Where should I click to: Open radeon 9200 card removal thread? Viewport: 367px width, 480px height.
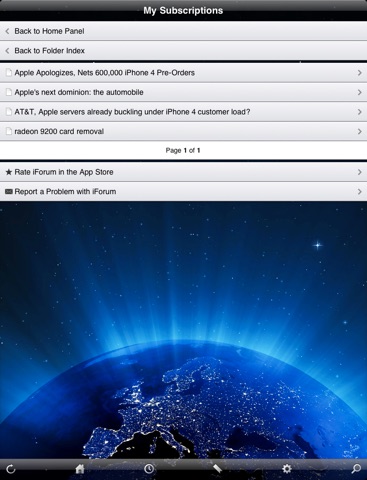[183, 131]
